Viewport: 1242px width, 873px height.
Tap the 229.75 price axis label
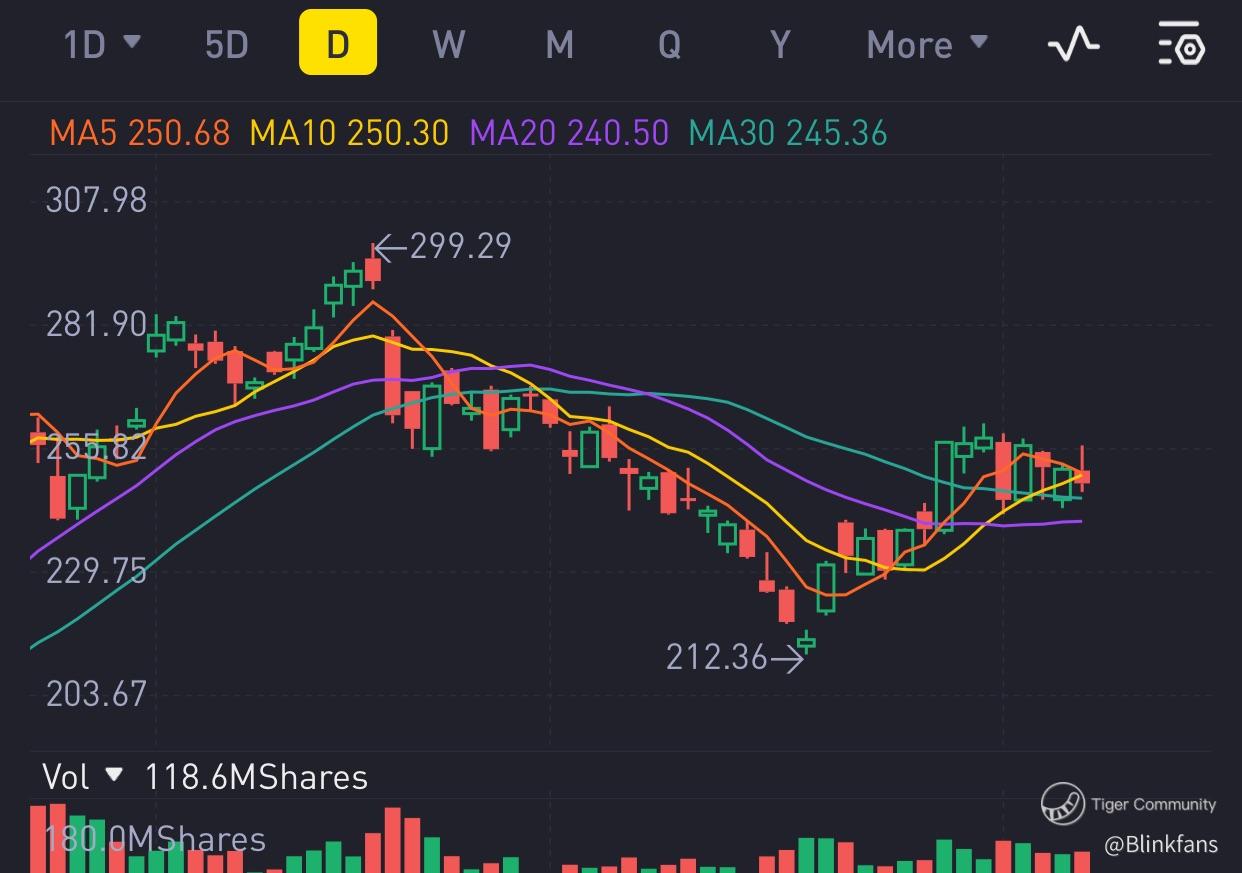click(x=96, y=571)
